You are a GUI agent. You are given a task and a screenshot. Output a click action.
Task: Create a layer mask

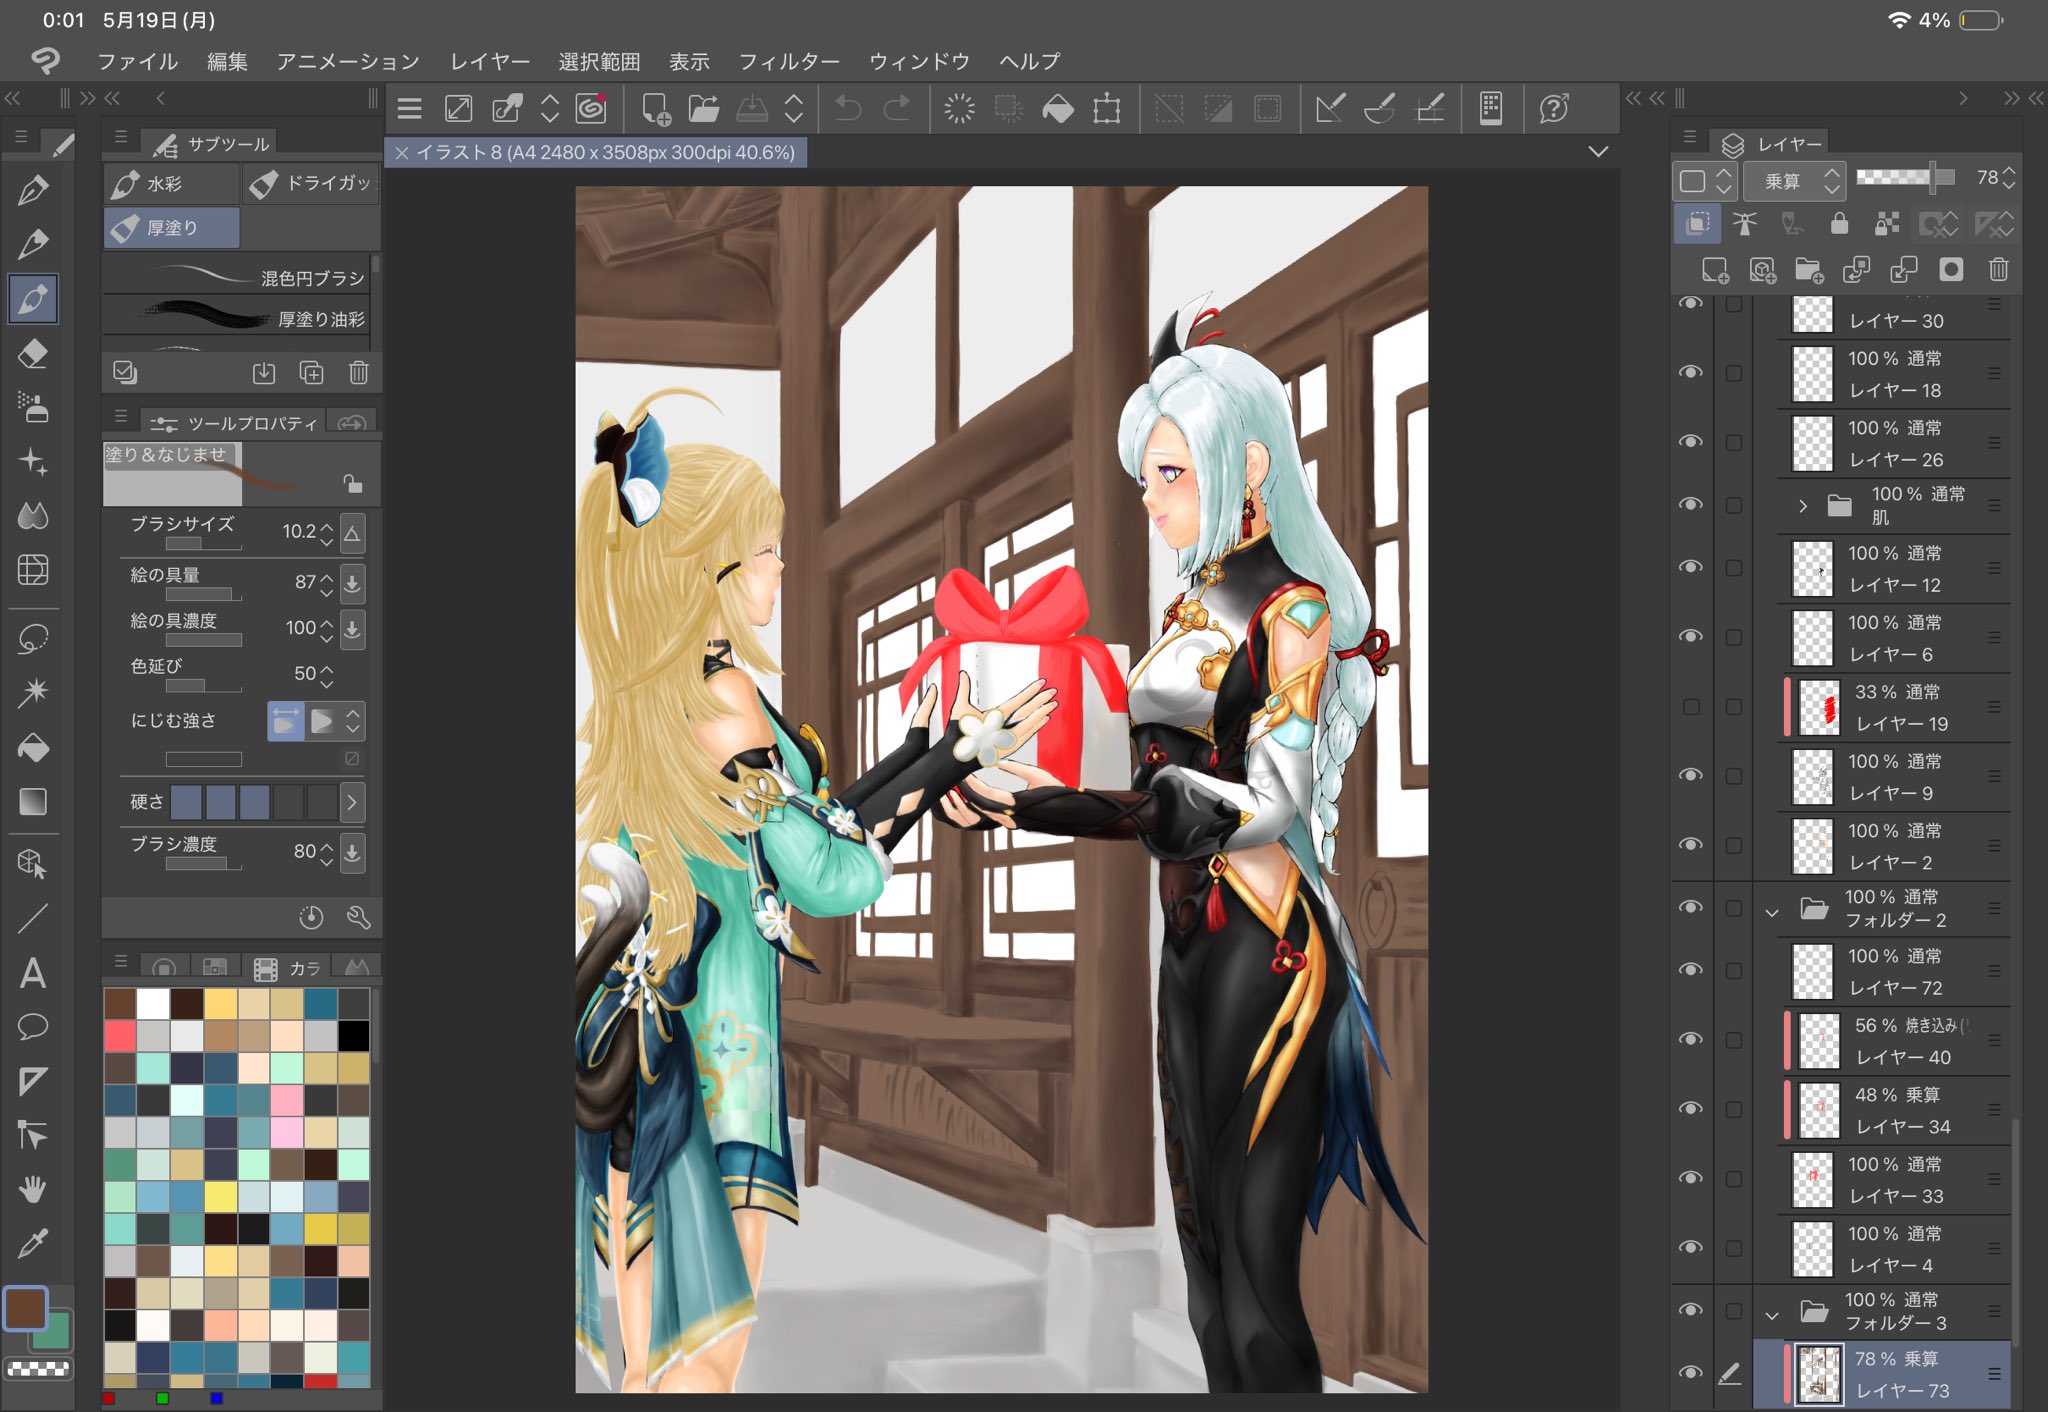pyautogui.click(x=1951, y=270)
